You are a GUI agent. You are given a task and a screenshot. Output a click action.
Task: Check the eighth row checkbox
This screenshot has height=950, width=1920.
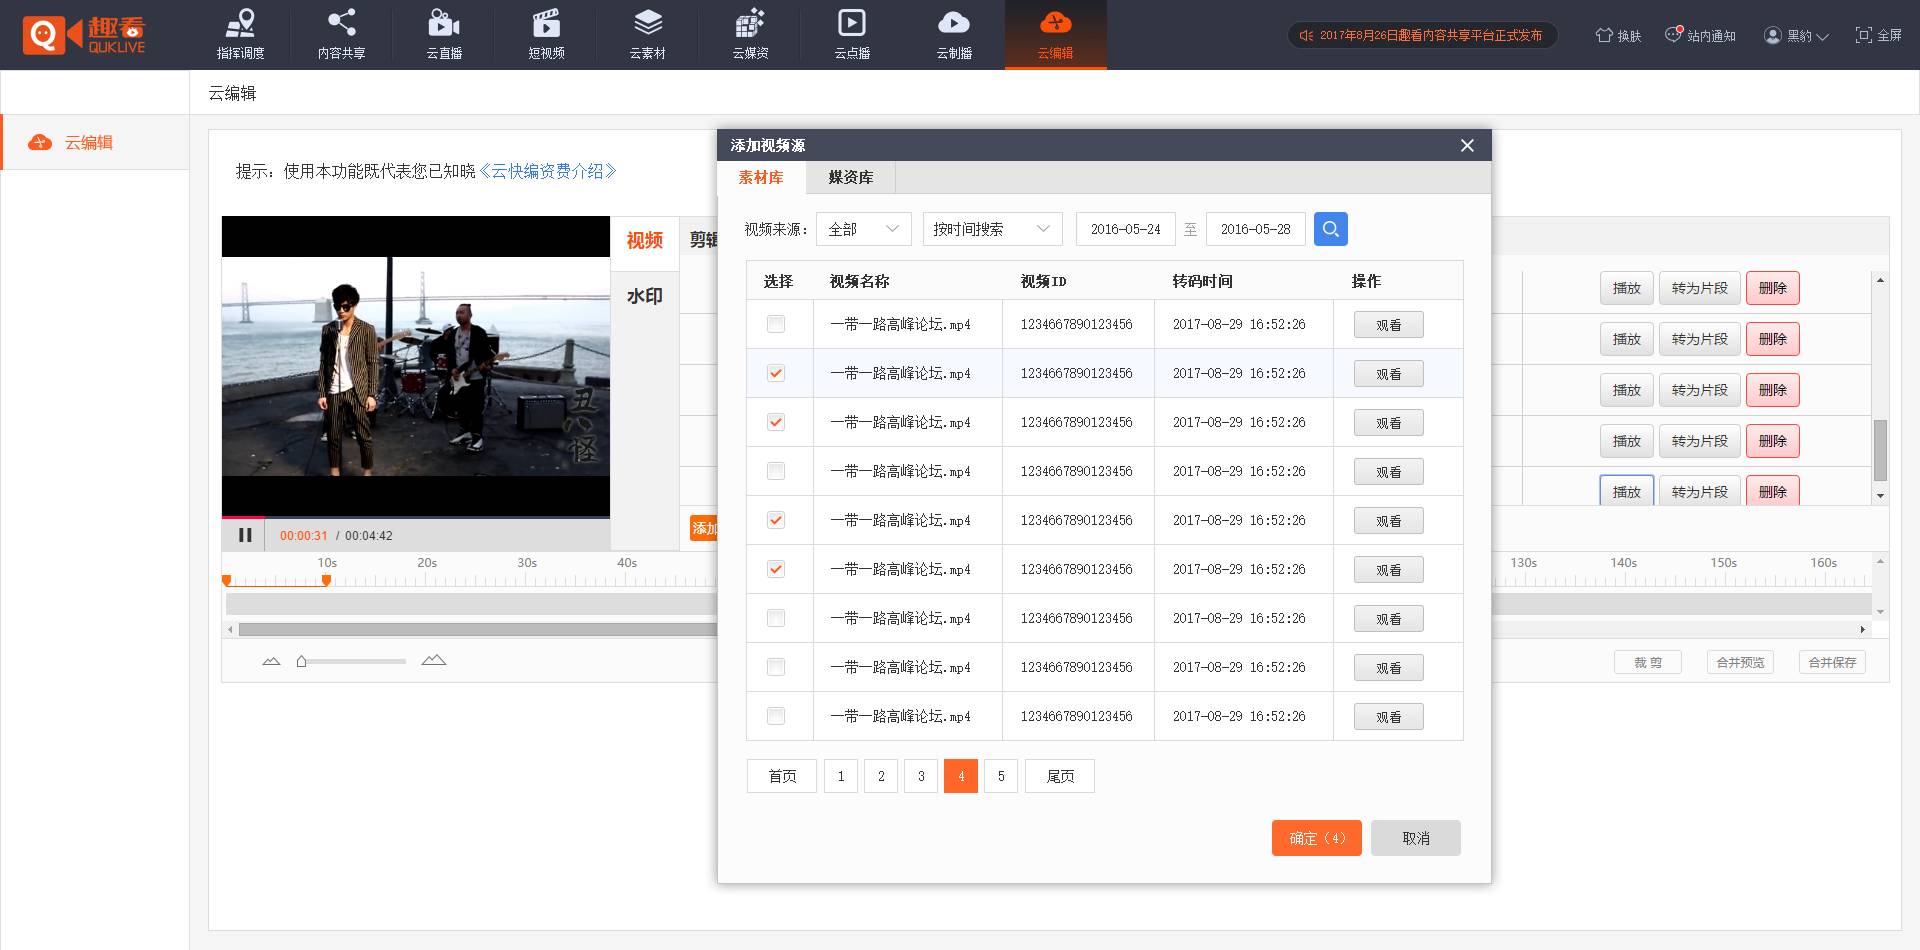click(776, 667)
